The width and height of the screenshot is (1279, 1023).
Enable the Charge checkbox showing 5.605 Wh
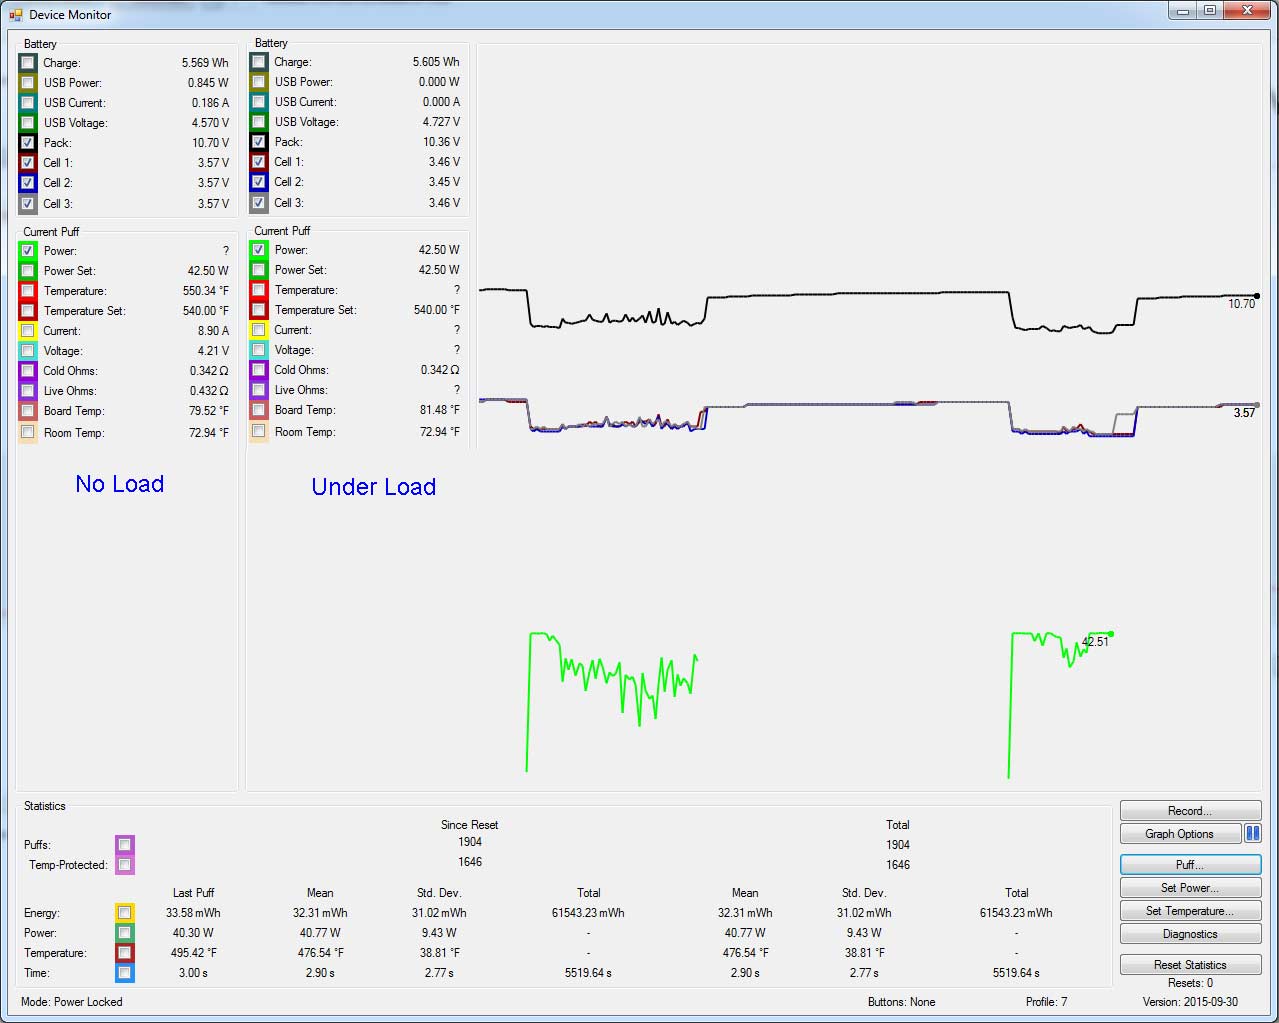pyautogui.click(x=259, y=62)
